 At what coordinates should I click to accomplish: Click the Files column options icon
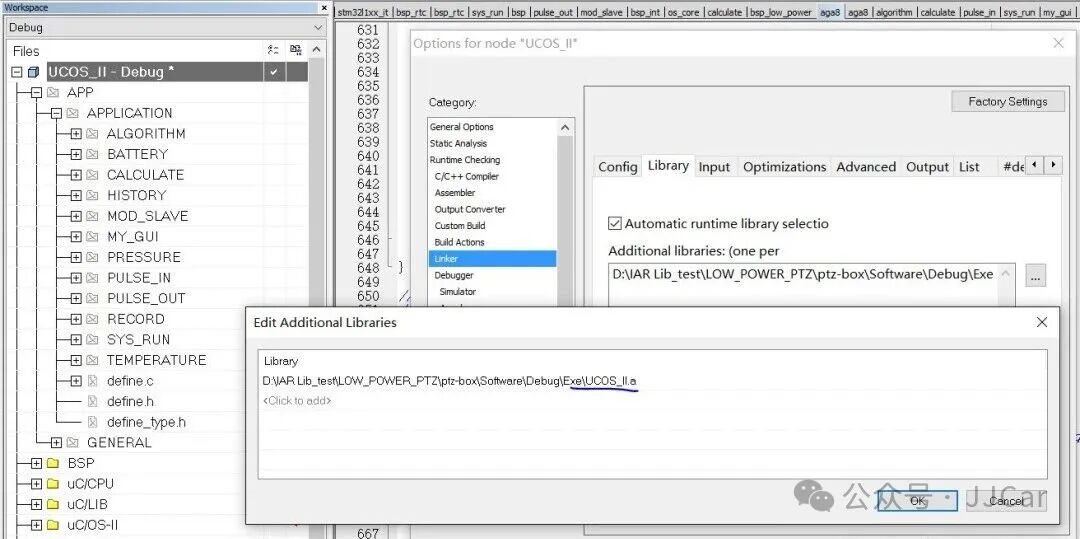point(273,50)
